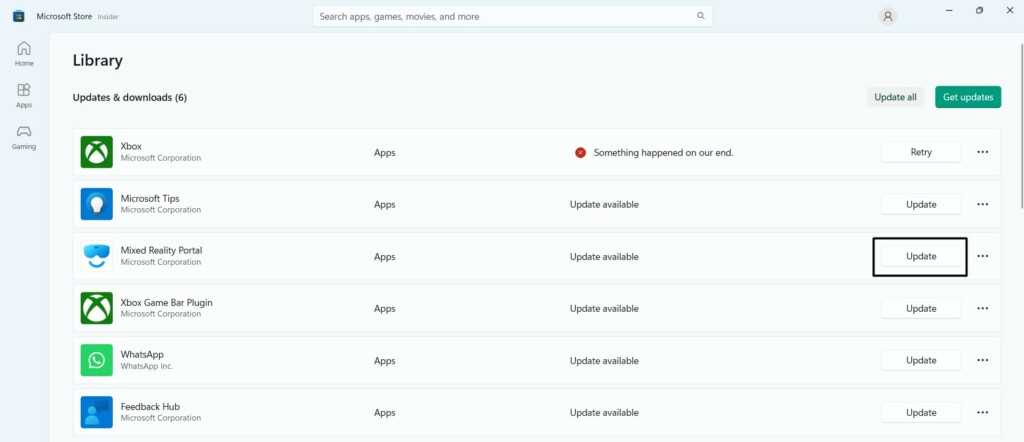Image resolution: width=1024 pixels, height=442 pixels.
Task: Open the user profile icon
Action: [x=887, y=16]
